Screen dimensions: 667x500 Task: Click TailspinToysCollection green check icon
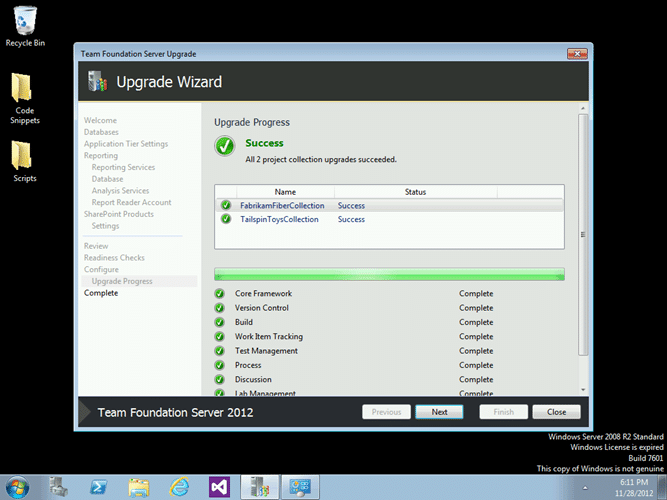pos(226,219)
